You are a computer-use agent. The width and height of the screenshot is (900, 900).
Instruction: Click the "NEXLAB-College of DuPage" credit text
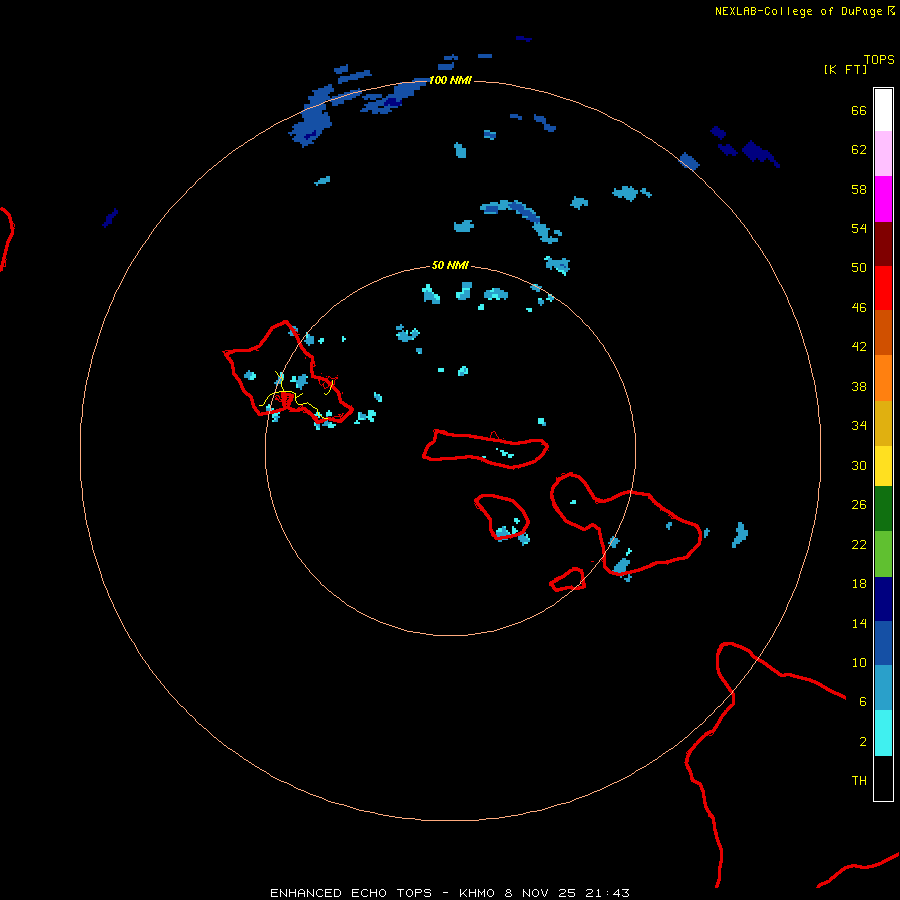point(798,11)
